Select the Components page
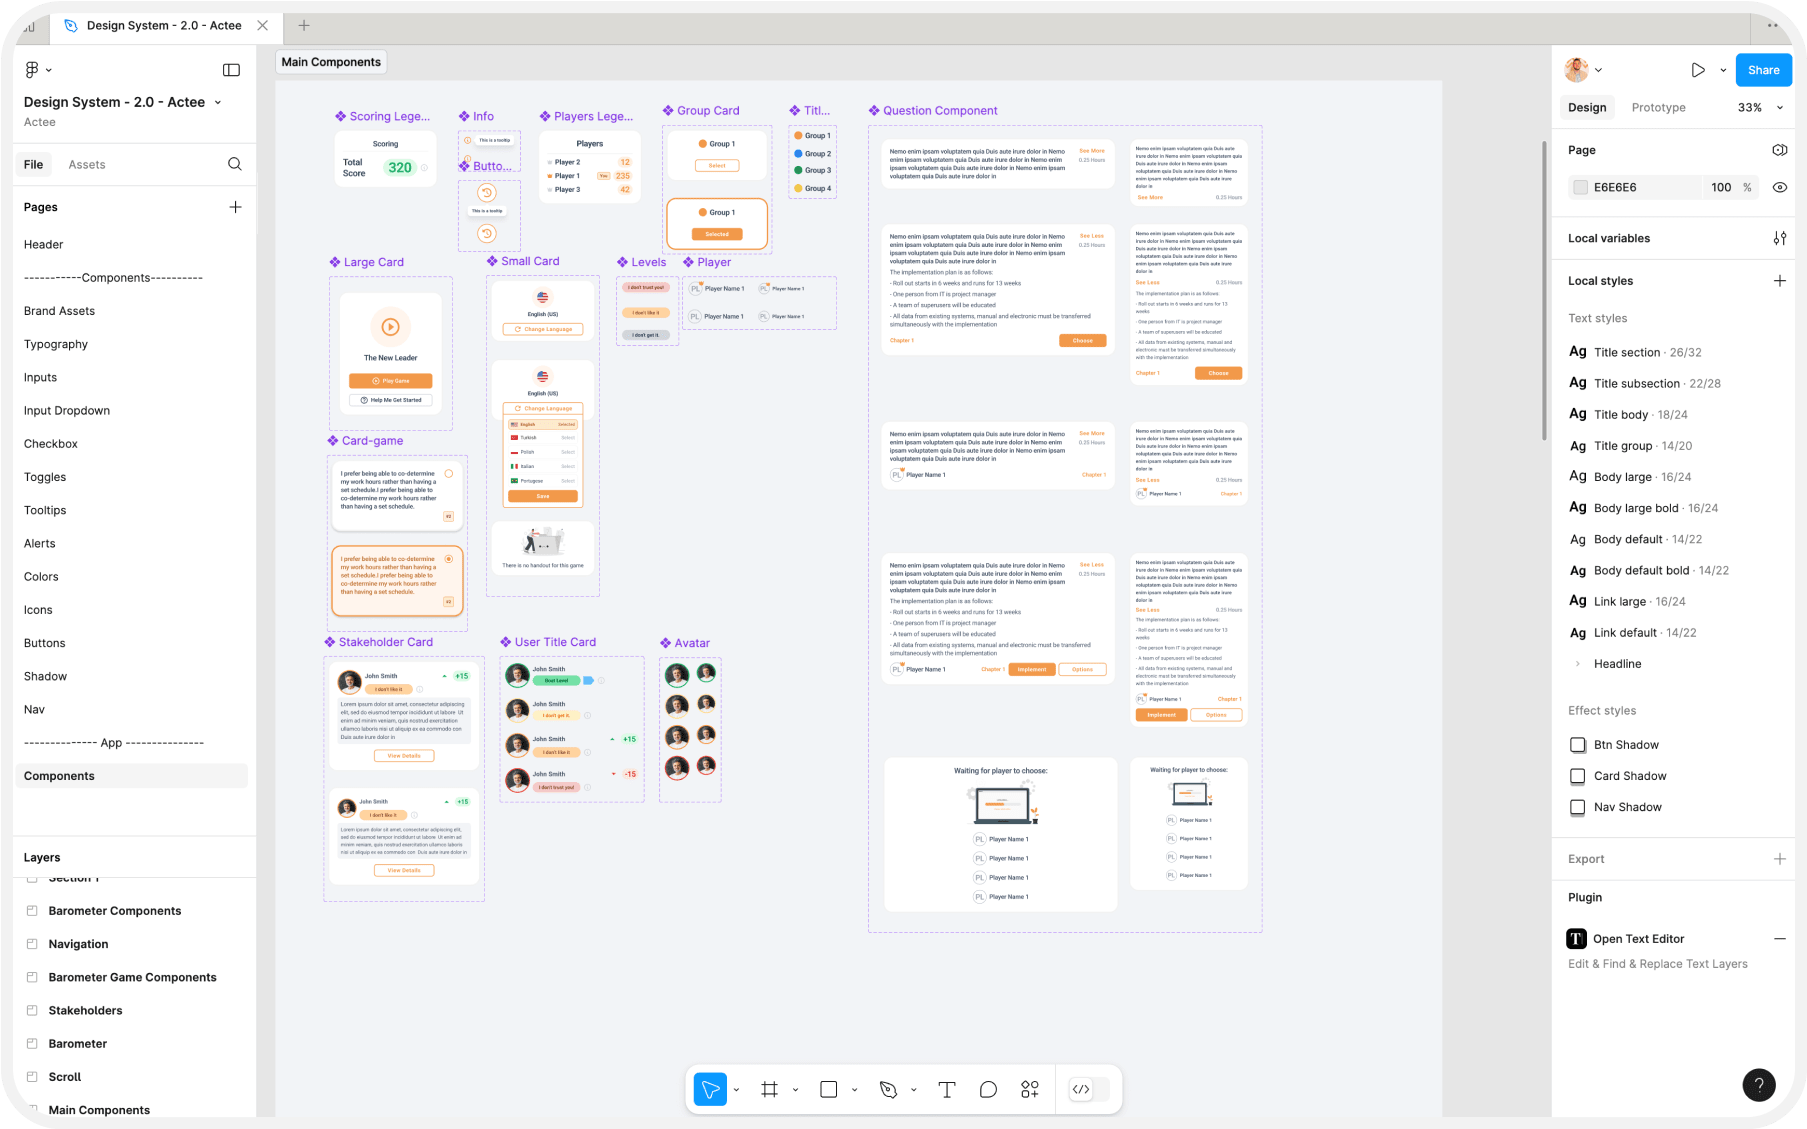 131,776
